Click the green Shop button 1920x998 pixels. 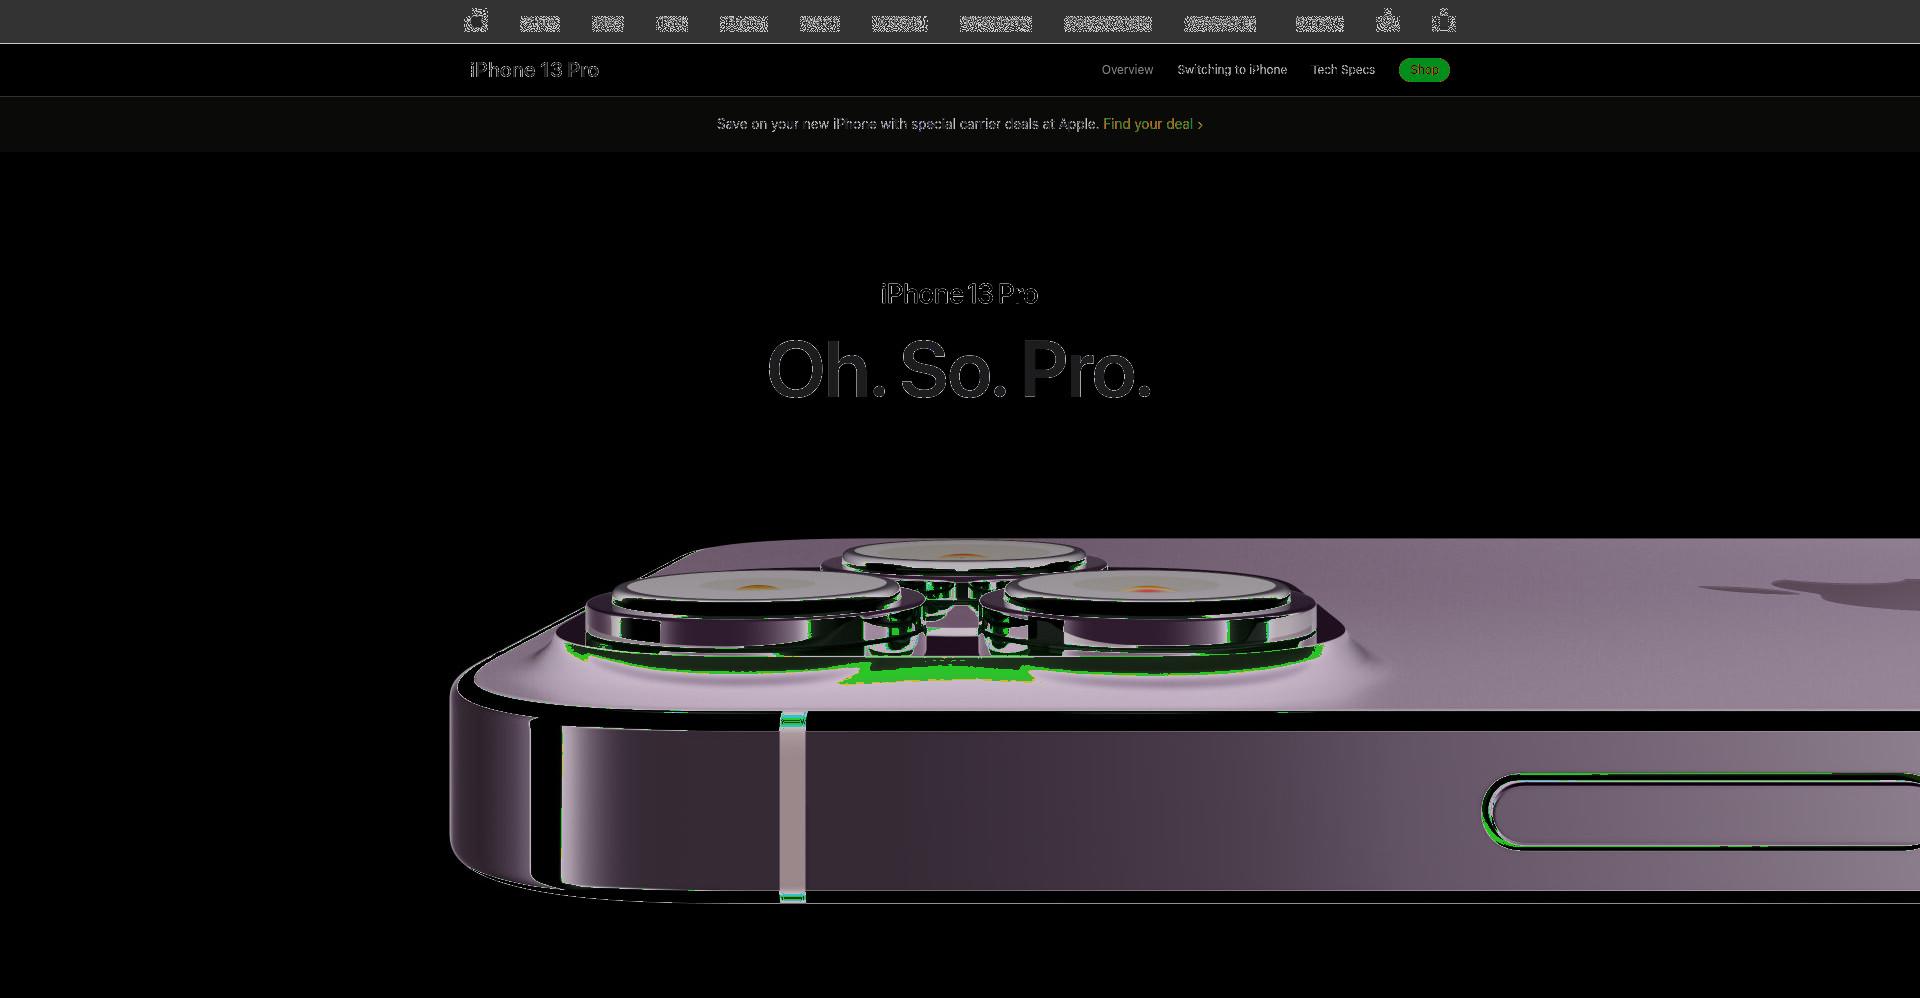point(1424,70)
